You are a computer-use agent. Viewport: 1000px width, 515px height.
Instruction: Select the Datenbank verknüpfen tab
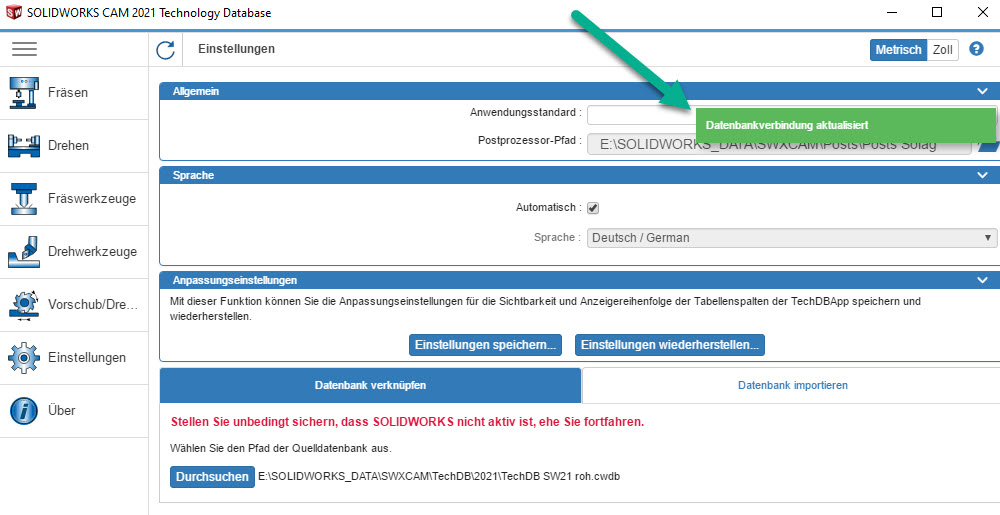click(x=370, y=385)
